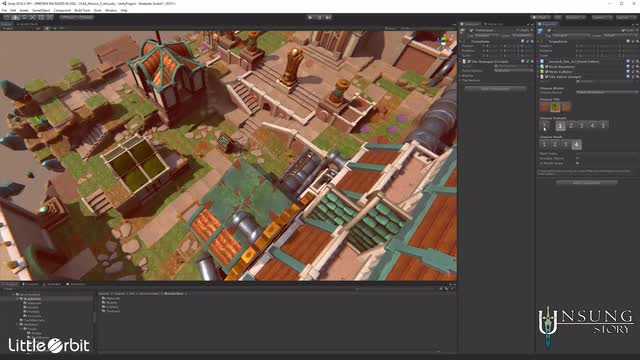Click the Materials folder in project content list
Image resolution: width=640 pixels, height=360 pixels.
pos(111,298)
